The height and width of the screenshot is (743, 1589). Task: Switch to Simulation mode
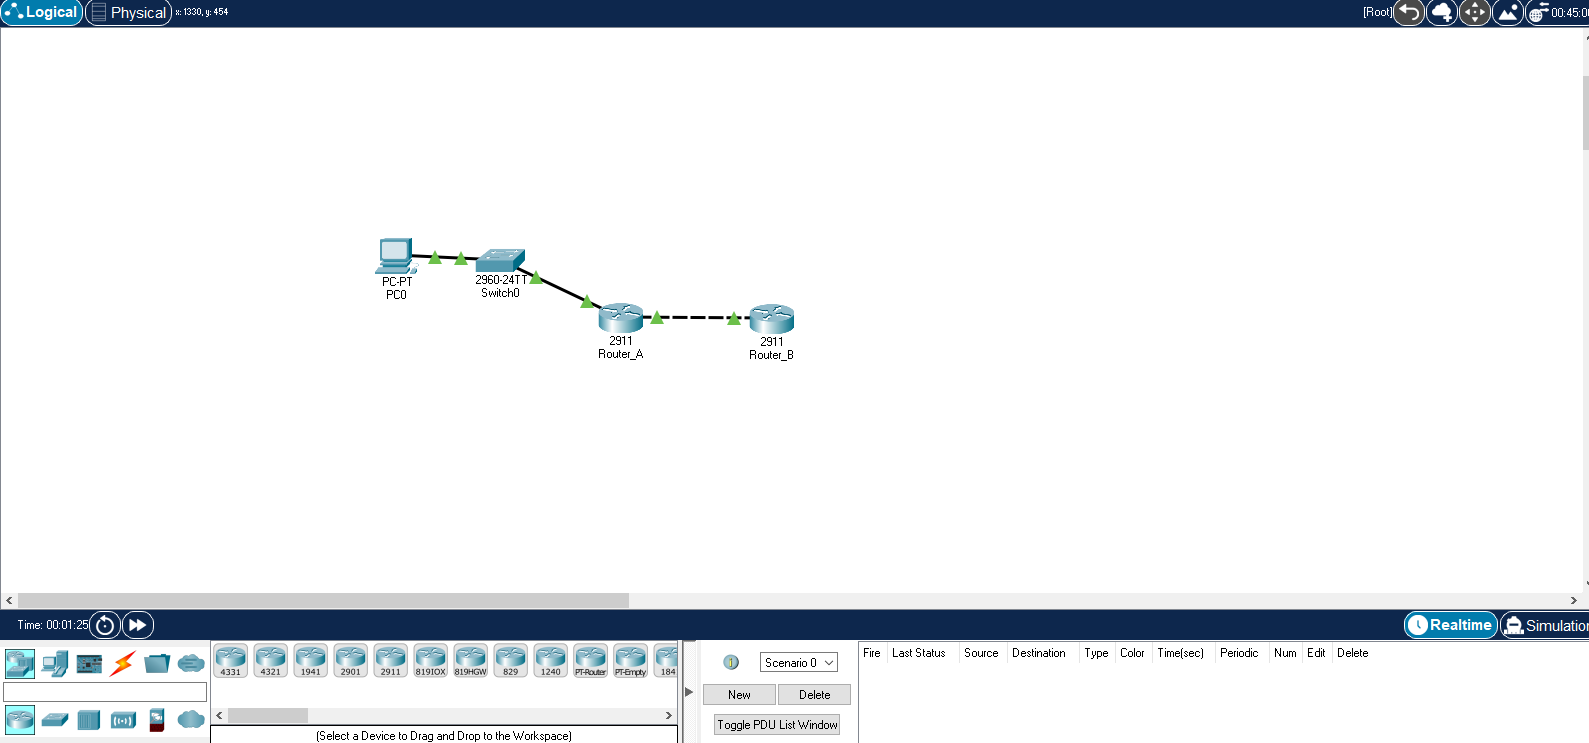coord(1546,625)
